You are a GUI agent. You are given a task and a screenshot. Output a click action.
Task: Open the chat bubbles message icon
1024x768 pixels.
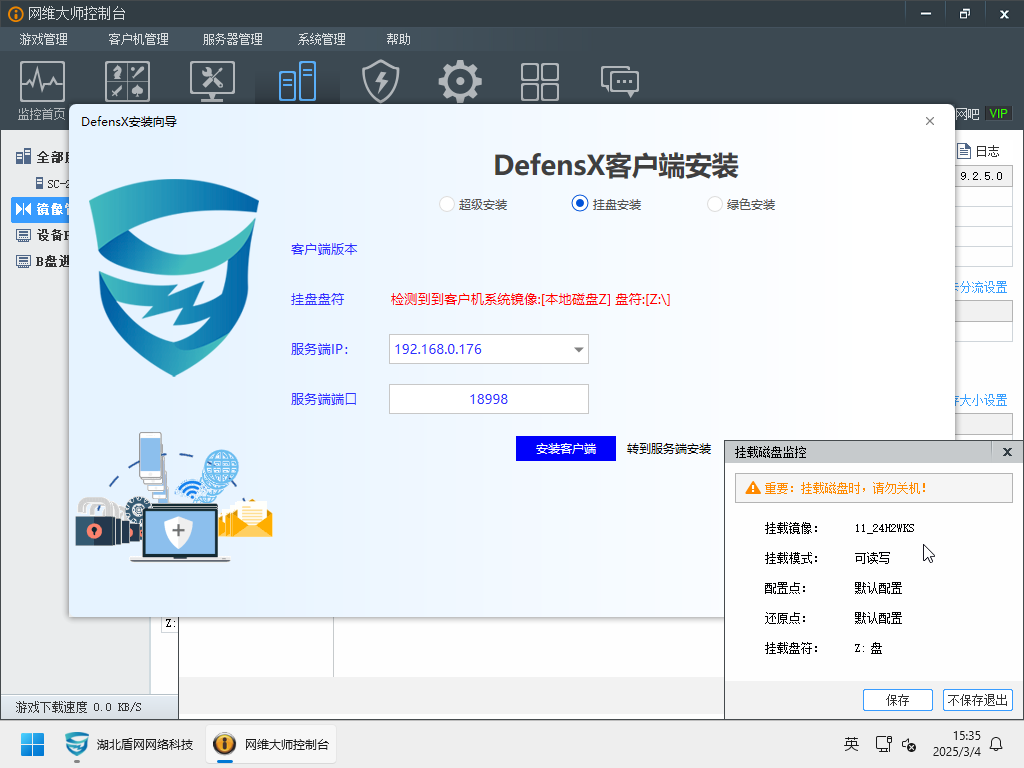coord(619,82)
